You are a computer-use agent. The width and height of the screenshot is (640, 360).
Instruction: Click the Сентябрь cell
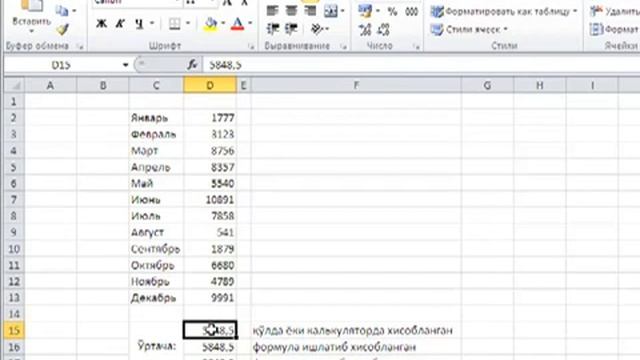[156, 249]
